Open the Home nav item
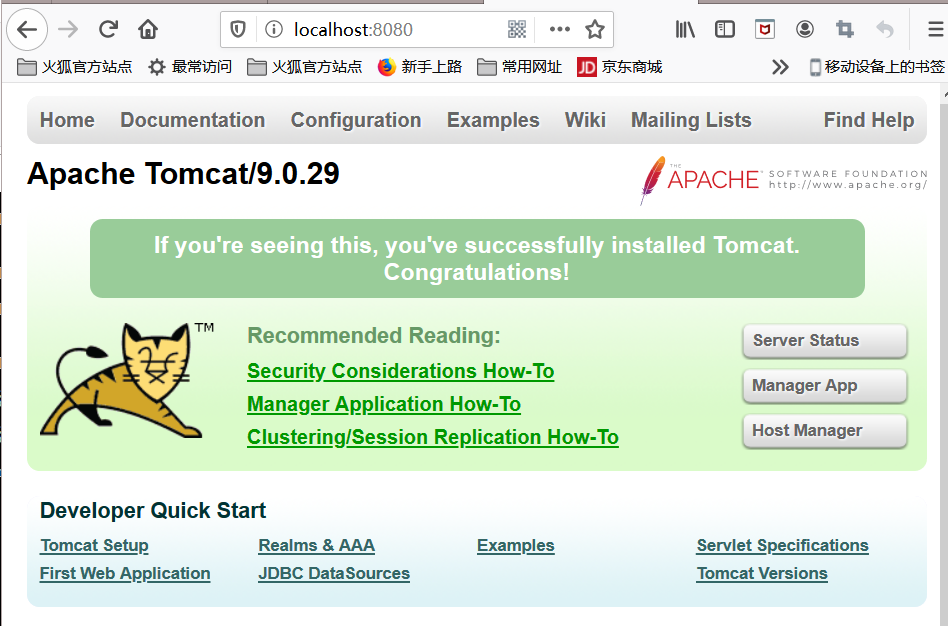This screenshot has width=948, height=626. coord(67,120)
